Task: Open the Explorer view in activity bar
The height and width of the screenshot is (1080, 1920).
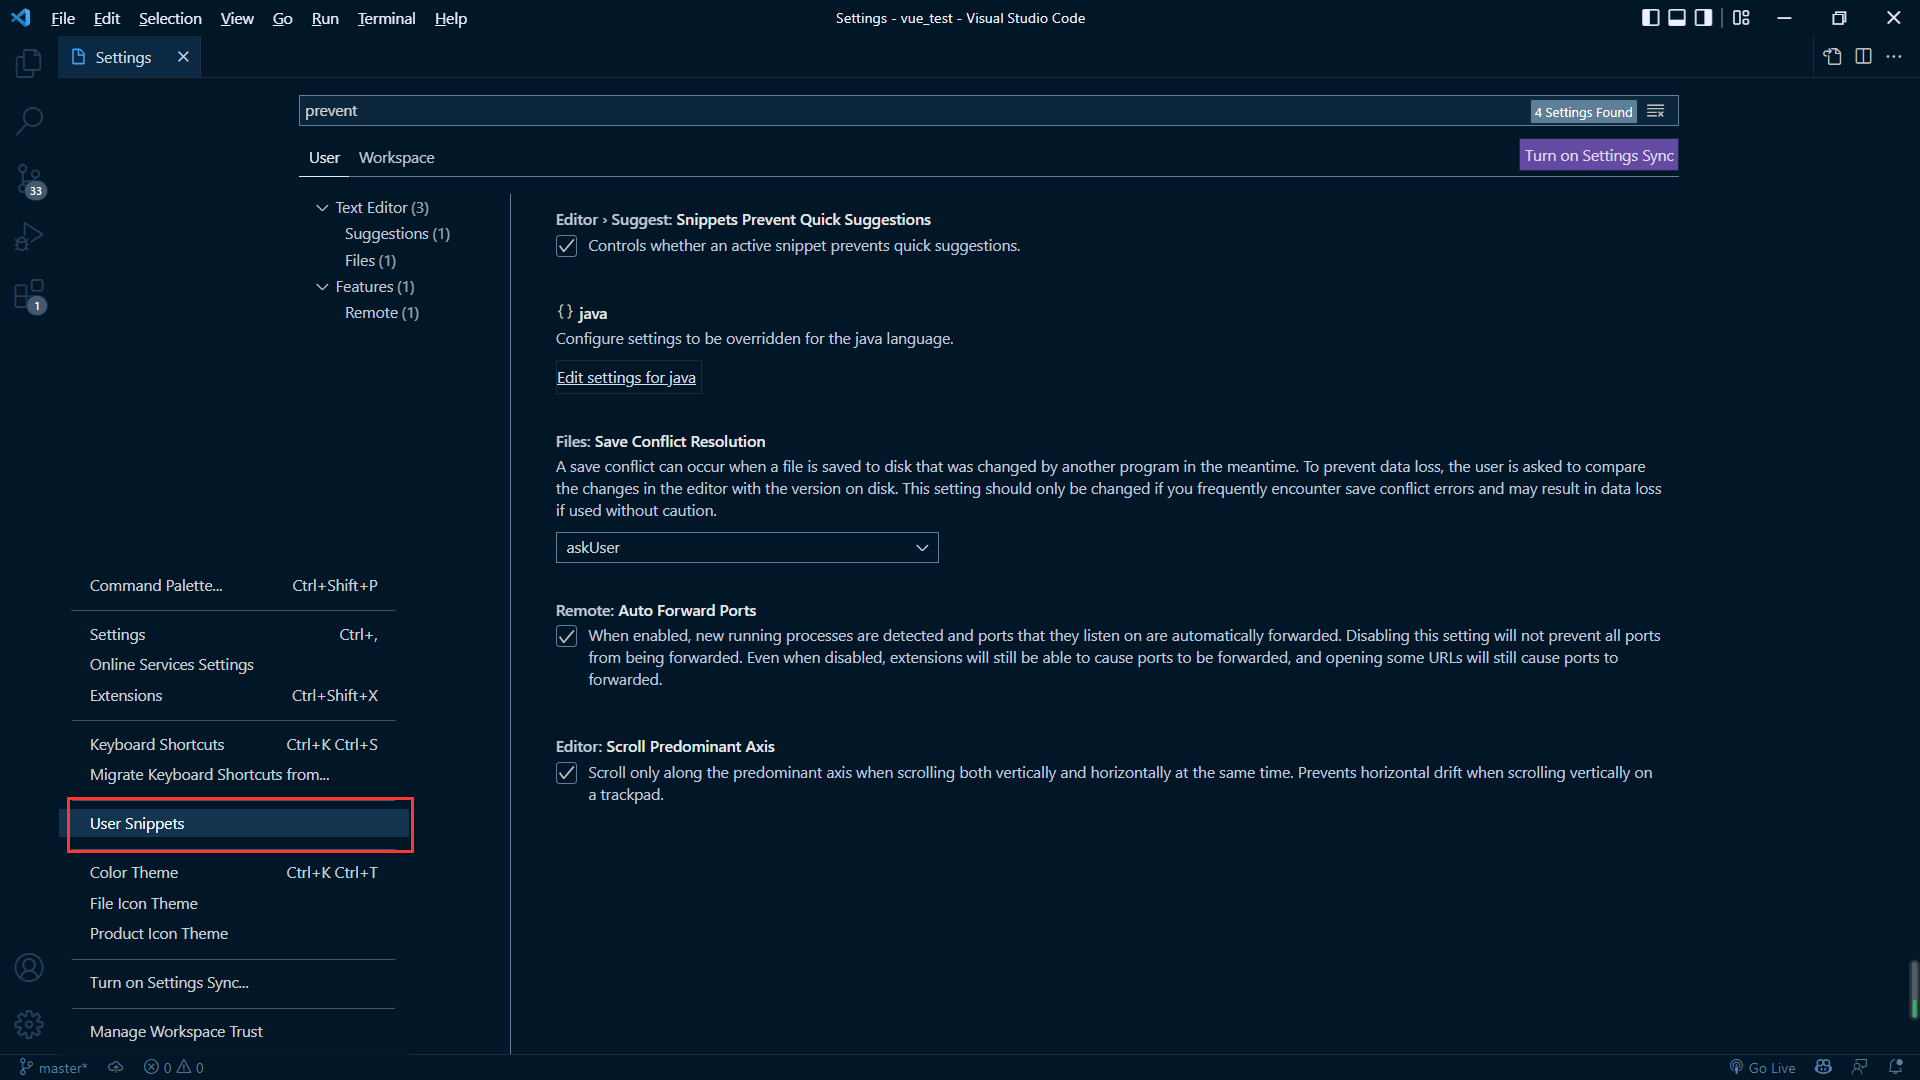Action: 29,63
